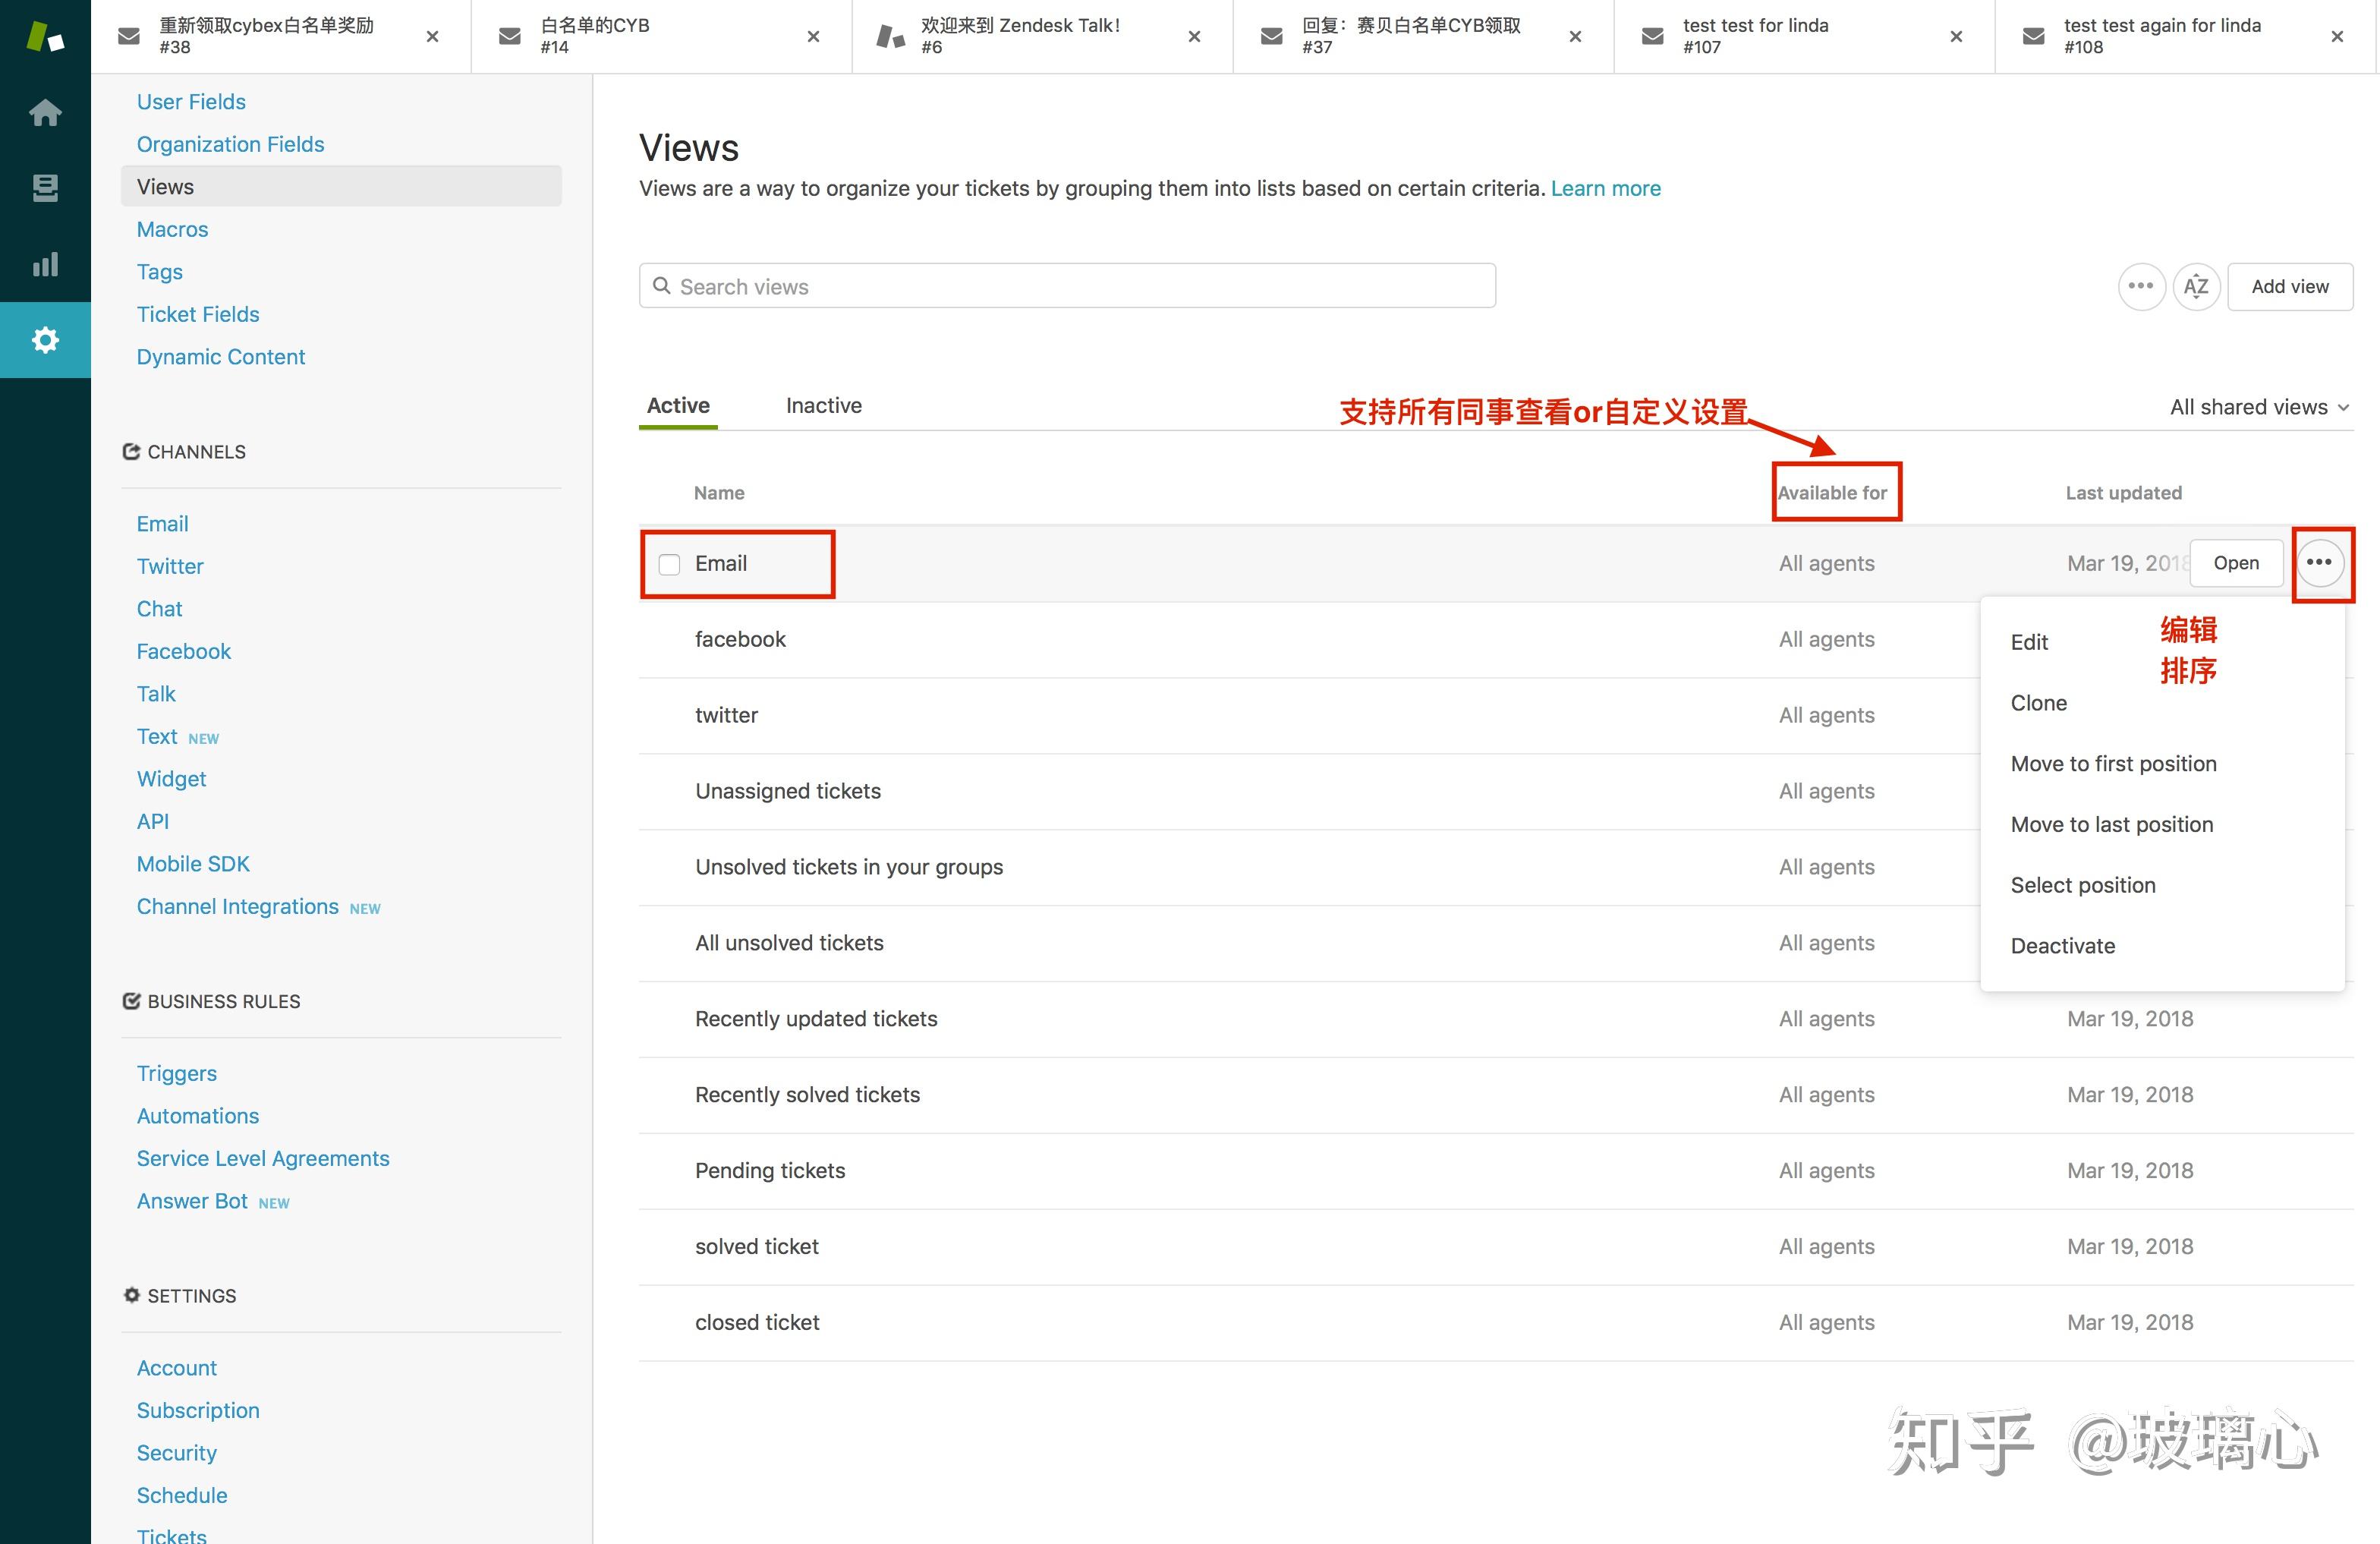Switch to the Inactive tab
2380x1544 pixels.
tap(823, 405)
